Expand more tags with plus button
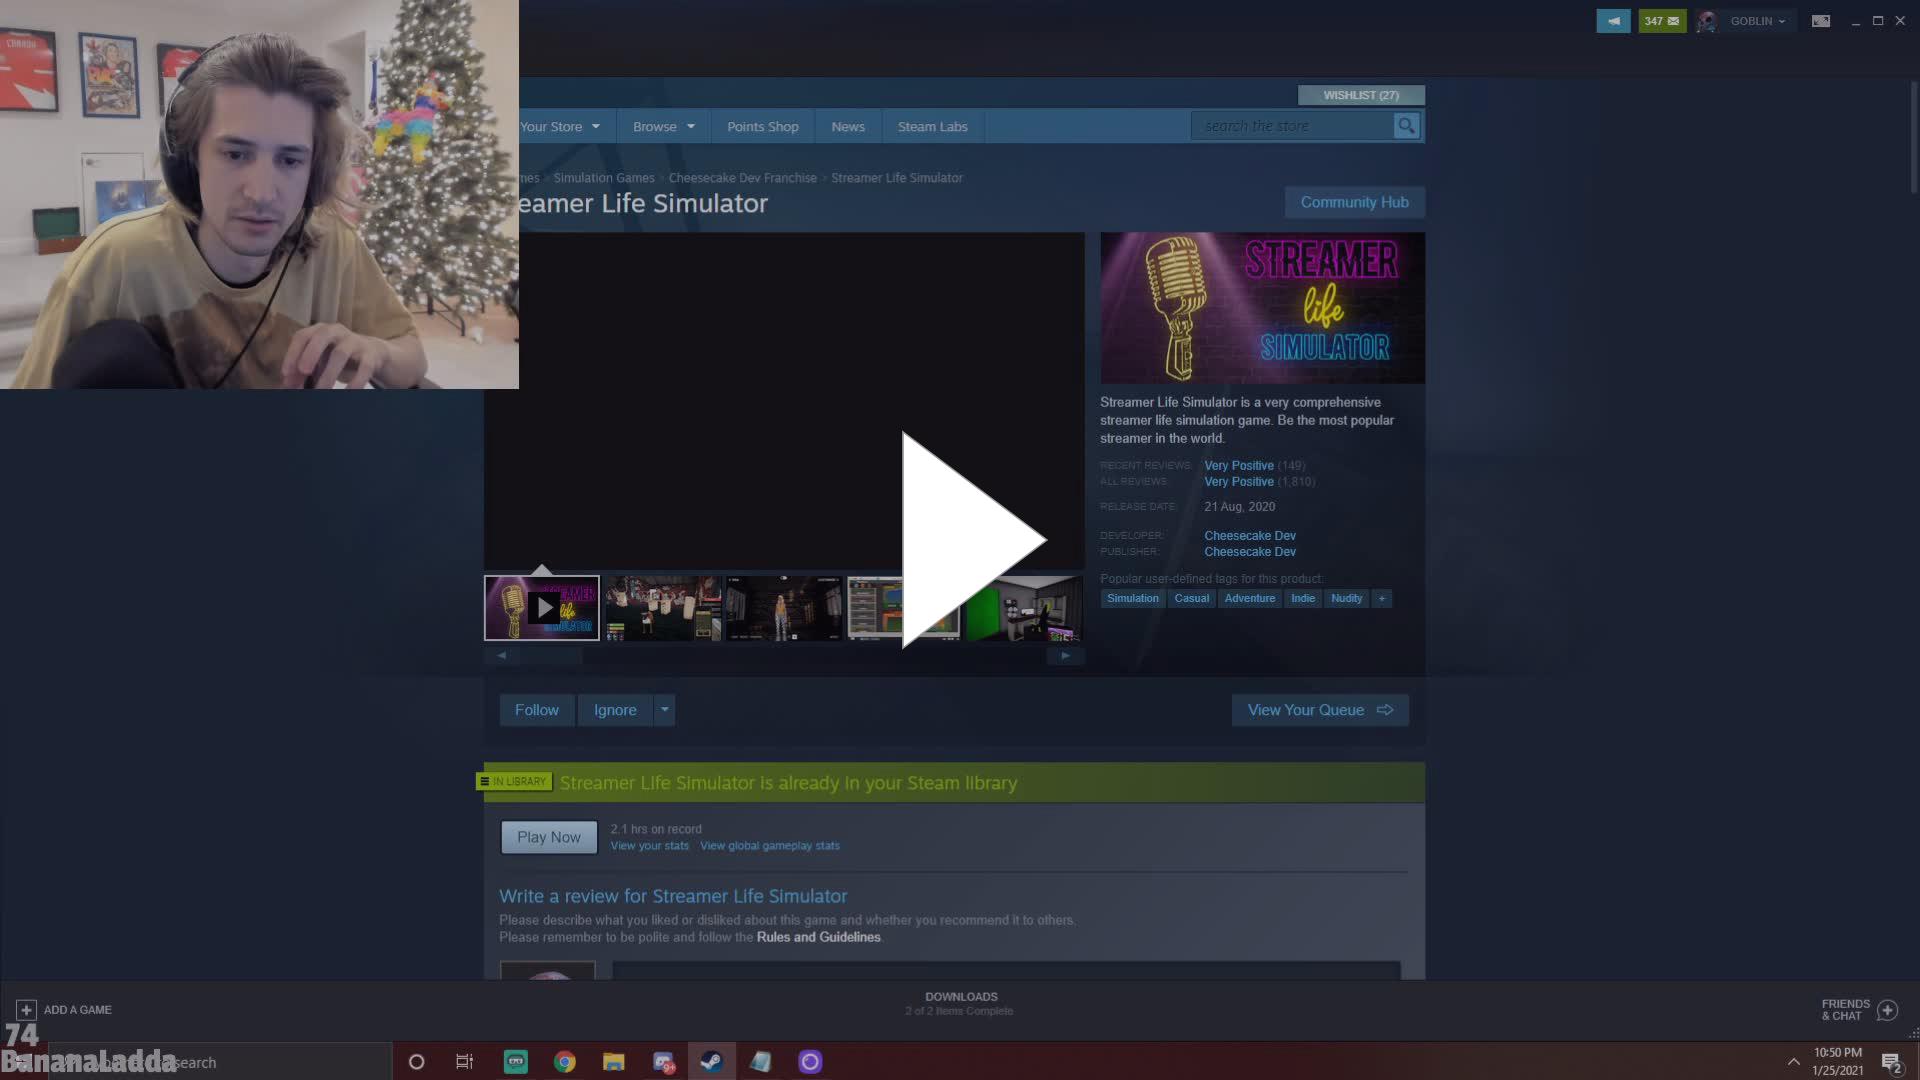Screen dimensions: 1920x1080 point(1382,599)
